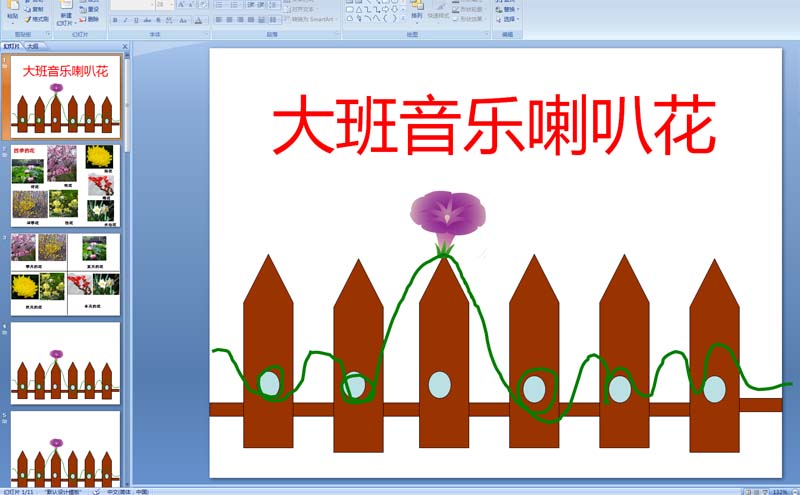
Task: Click the Clear Formatting button
Action: (203, 5)
